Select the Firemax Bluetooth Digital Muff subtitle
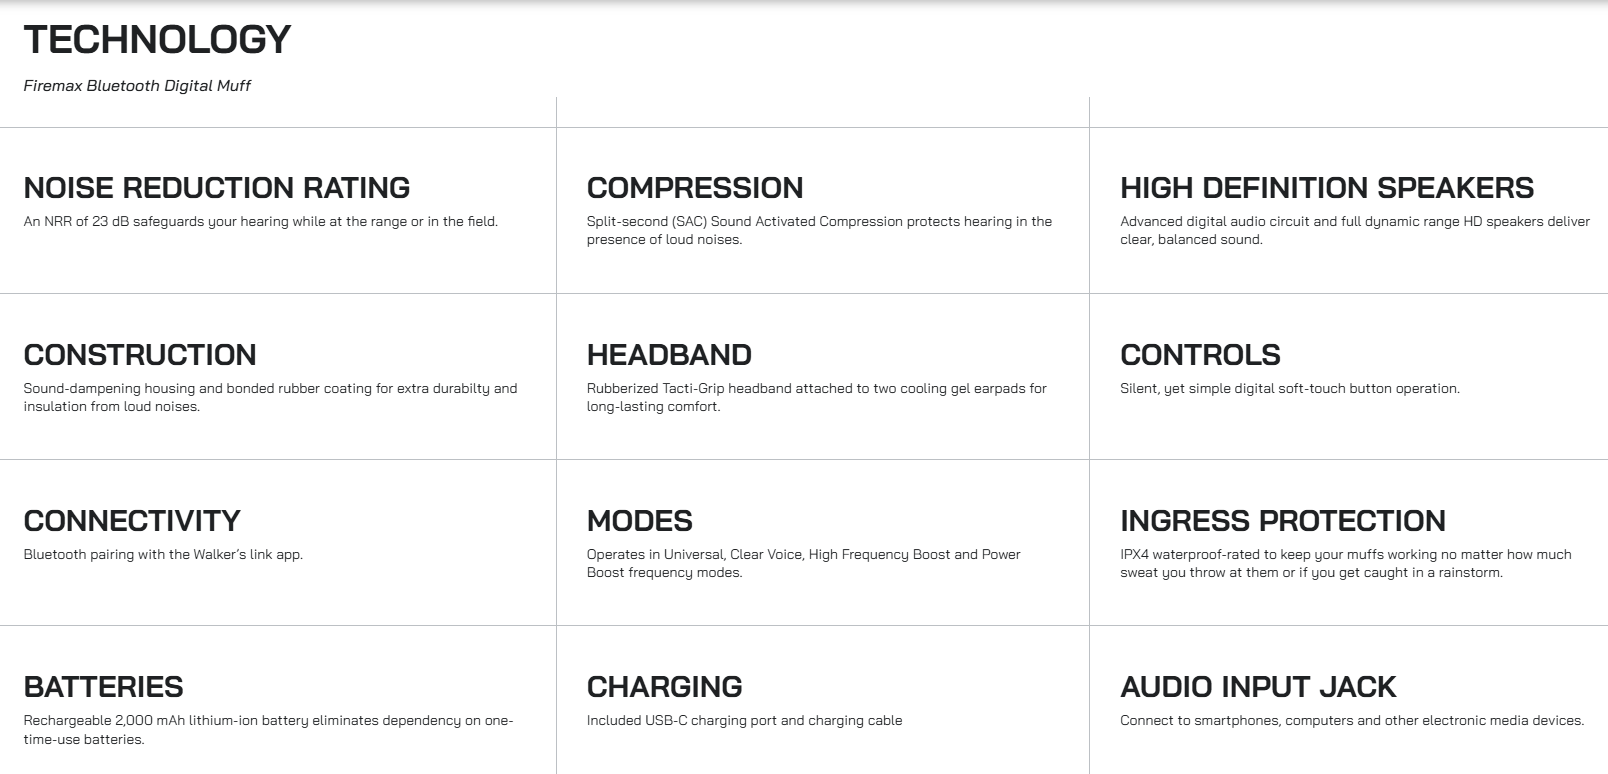 pyautogui.click(x=137, y=86)
